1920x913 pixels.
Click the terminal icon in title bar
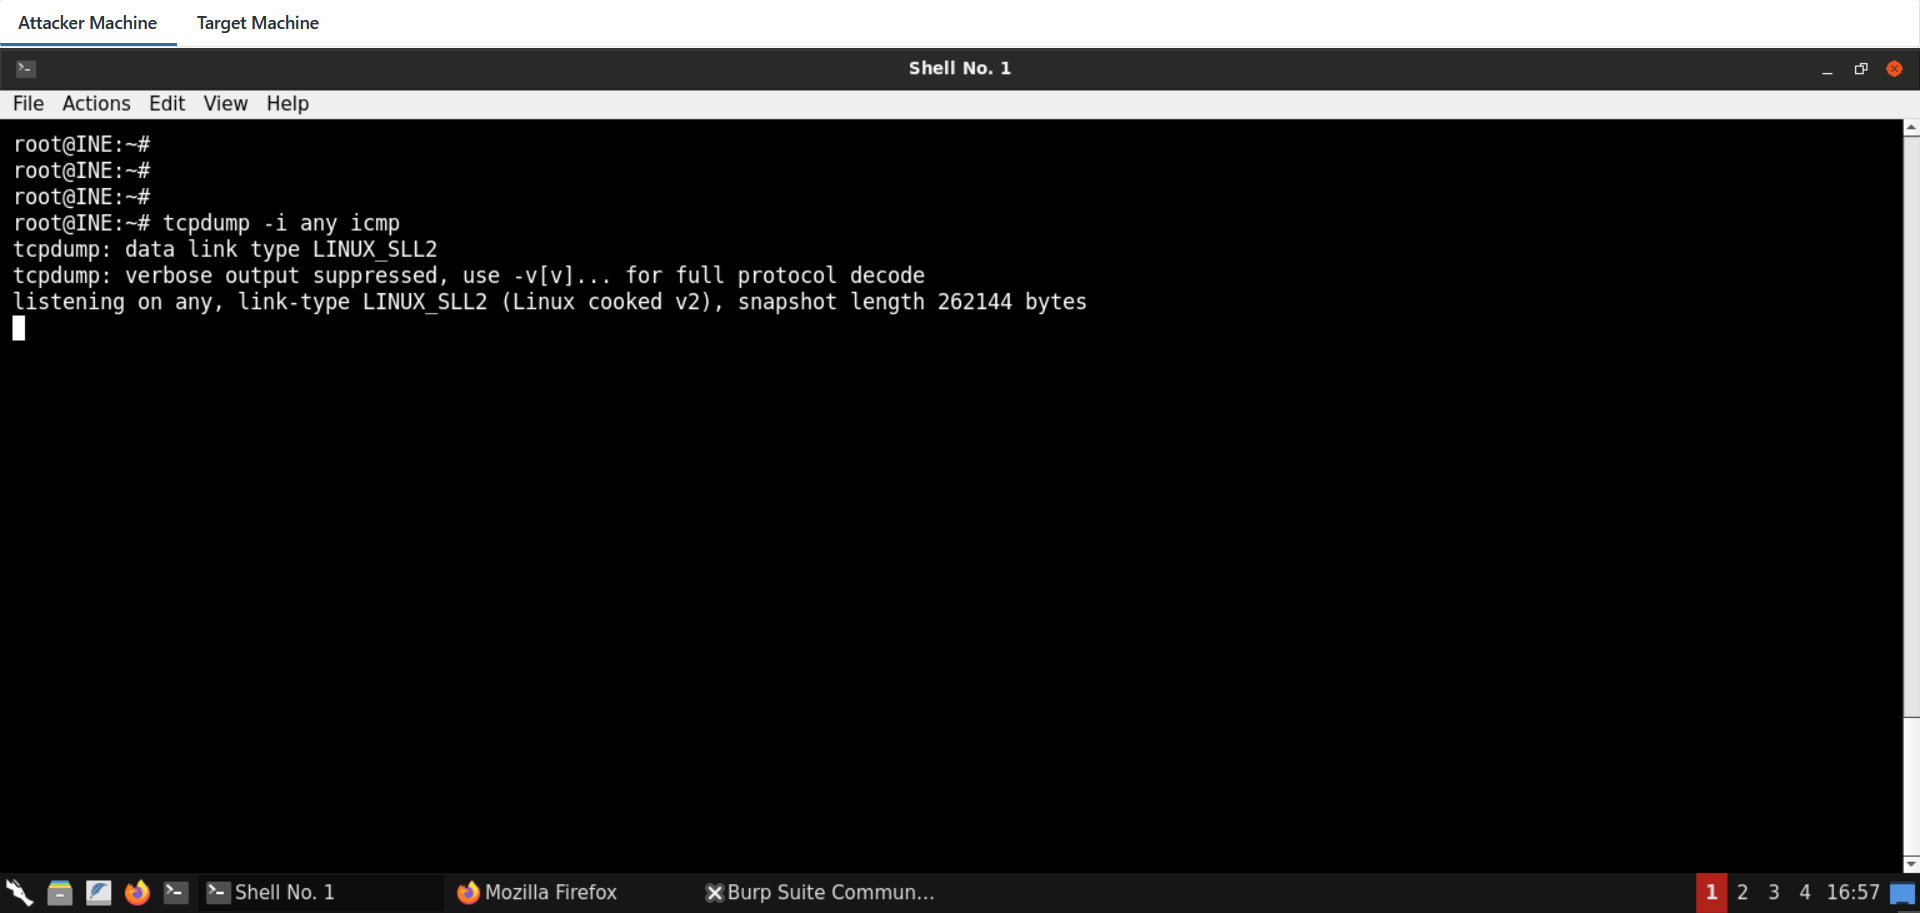point(26,68)
